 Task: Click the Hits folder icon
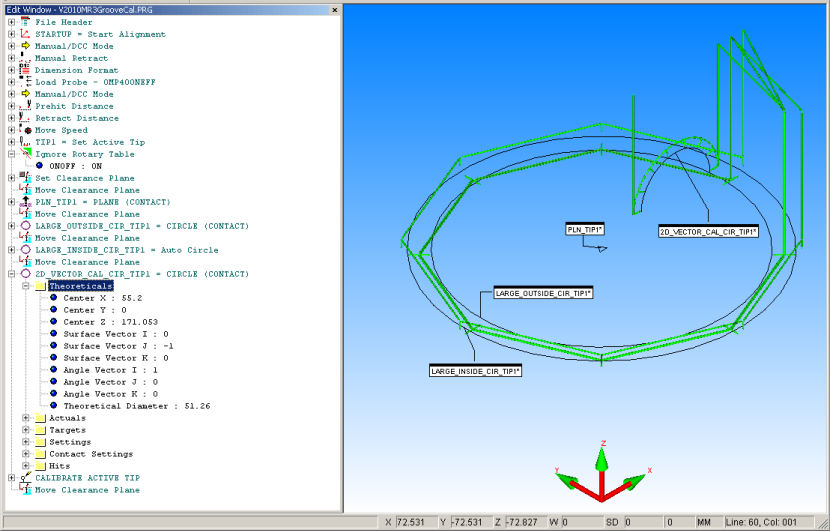coord(40,466)
